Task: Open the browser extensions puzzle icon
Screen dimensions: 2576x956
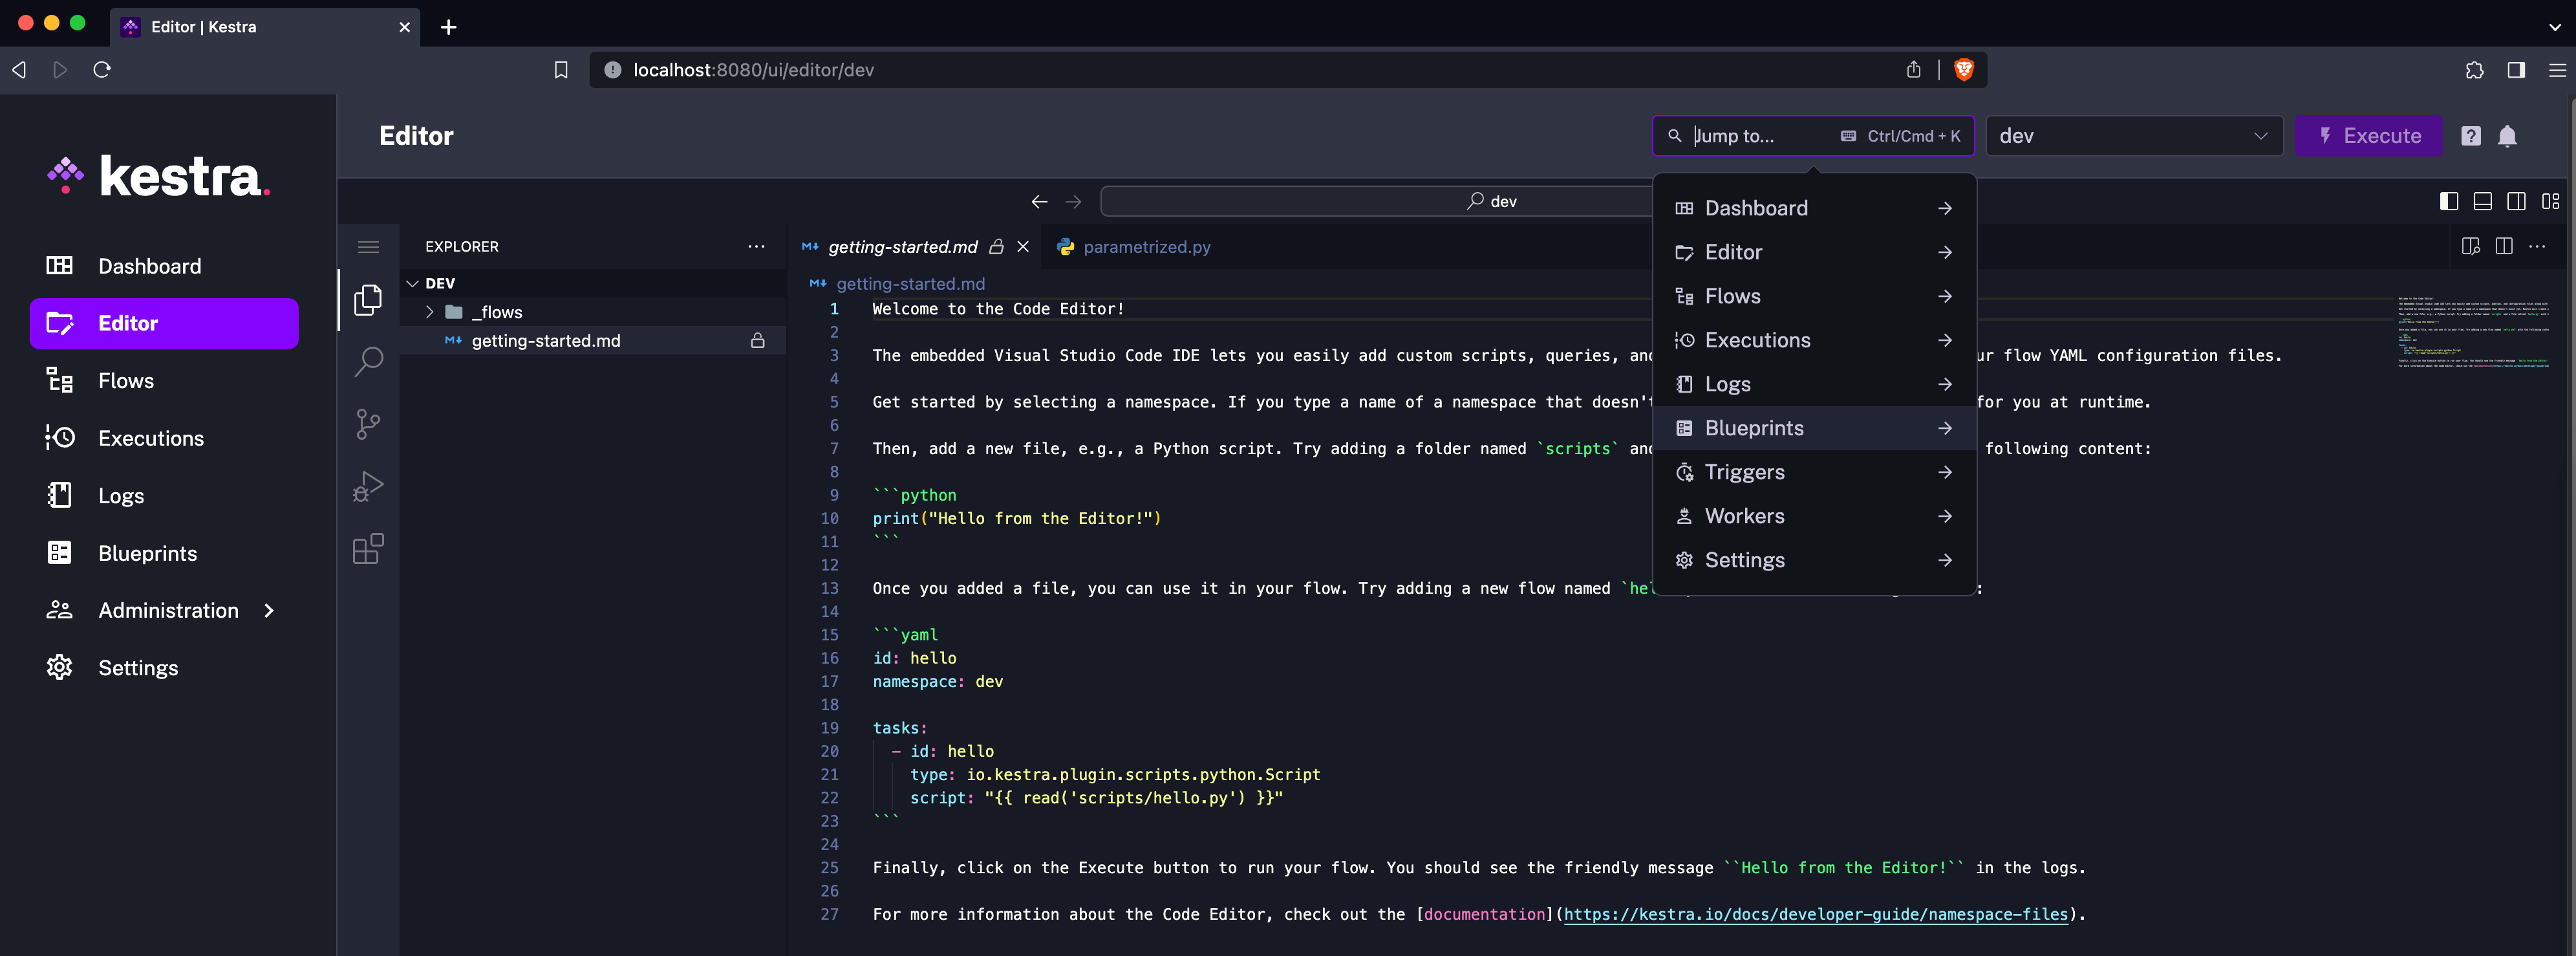Action: pyautogui.click(x=2474, y=70)
